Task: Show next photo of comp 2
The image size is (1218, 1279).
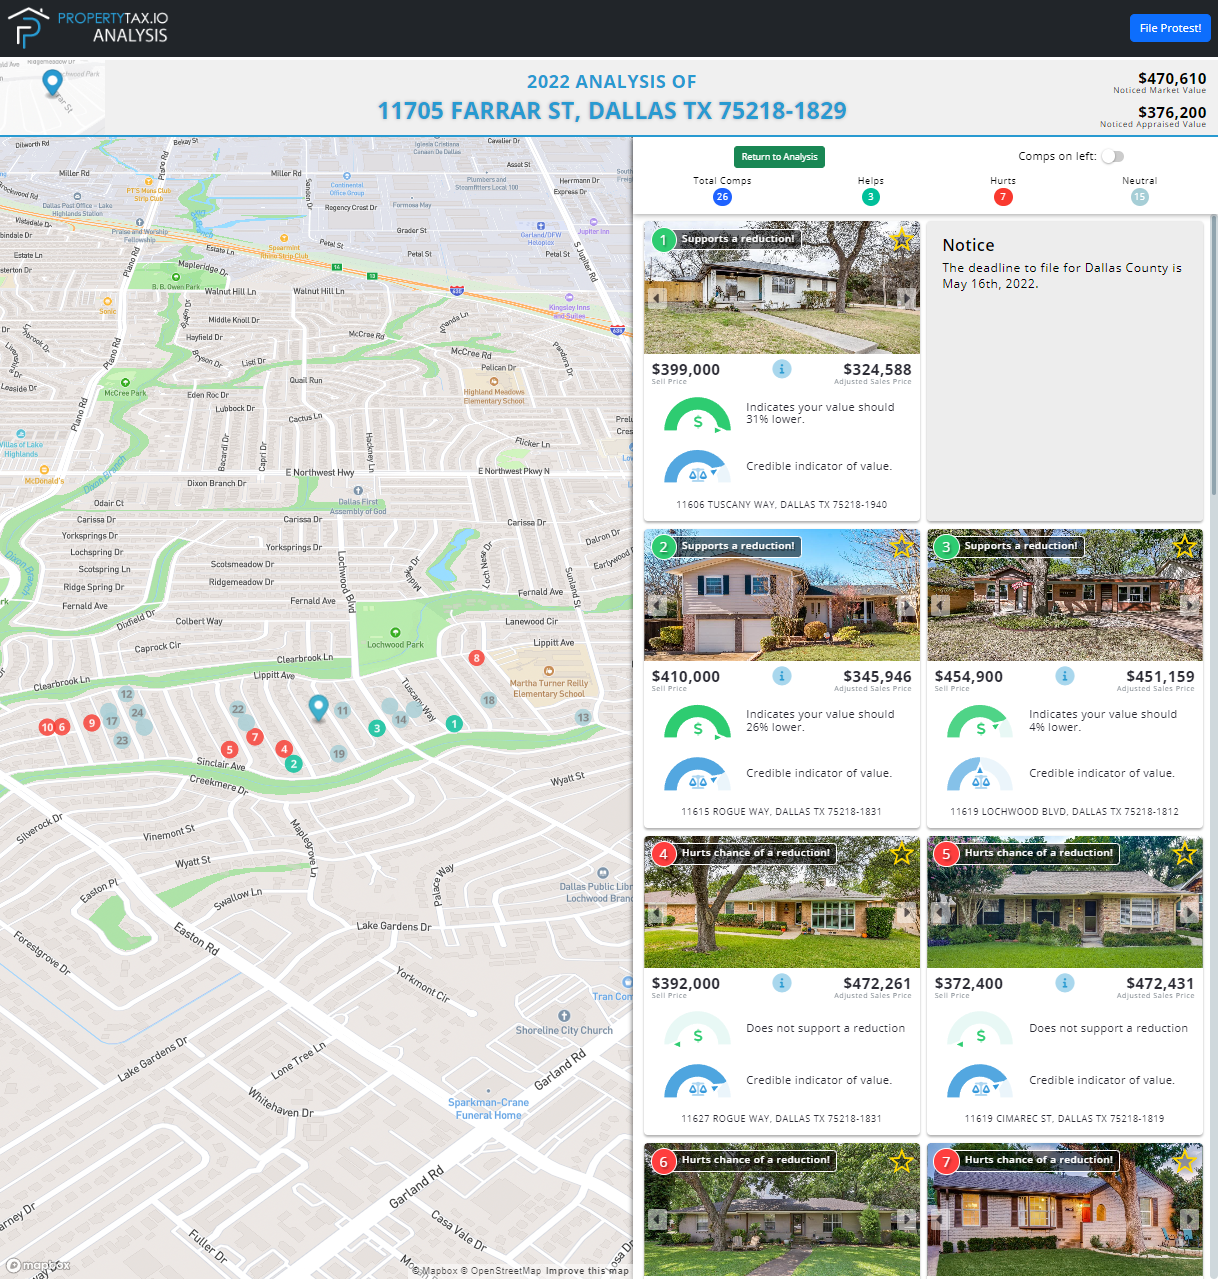Action: point(906,605)
